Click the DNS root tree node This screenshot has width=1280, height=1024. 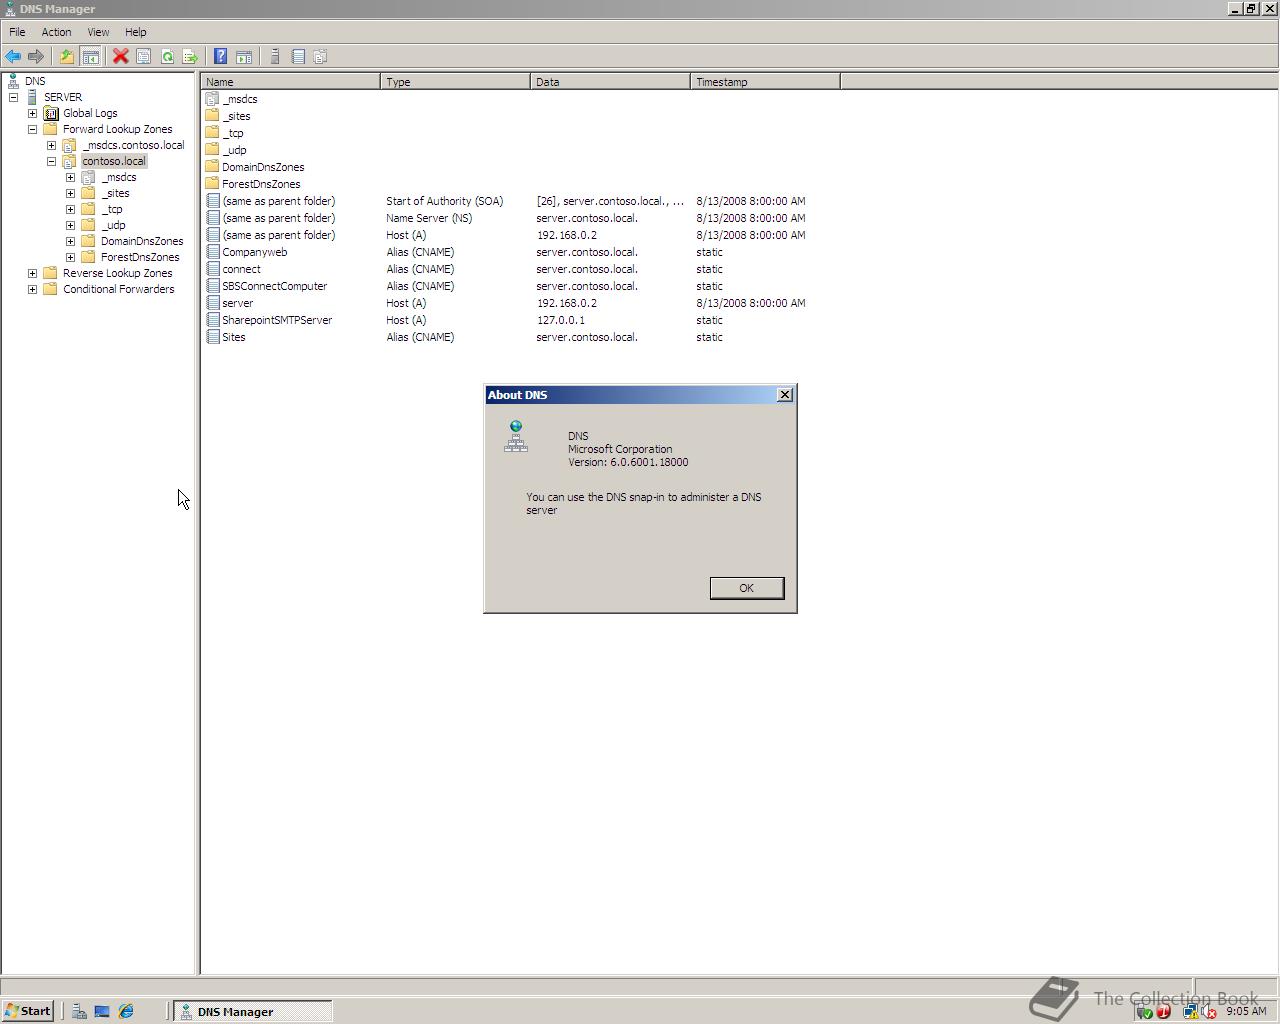pos(35,81)
